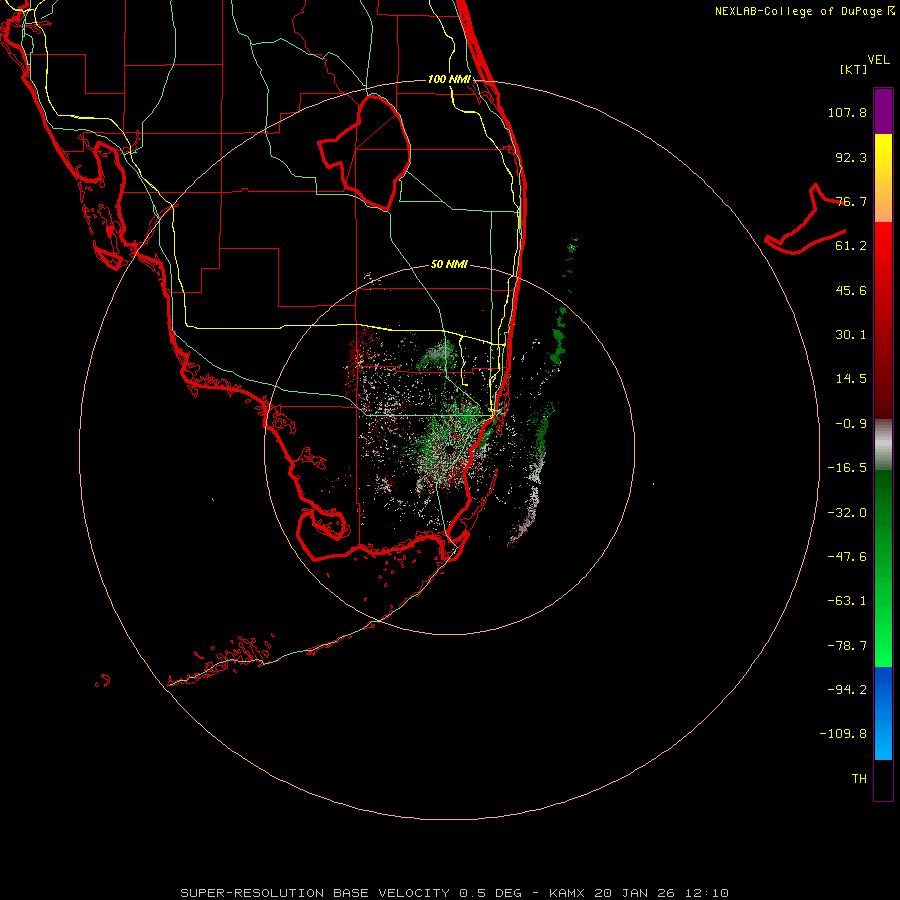Click the 14.5 legend value
The height and width of the screenshot is (900, 900).
point(851,379)
